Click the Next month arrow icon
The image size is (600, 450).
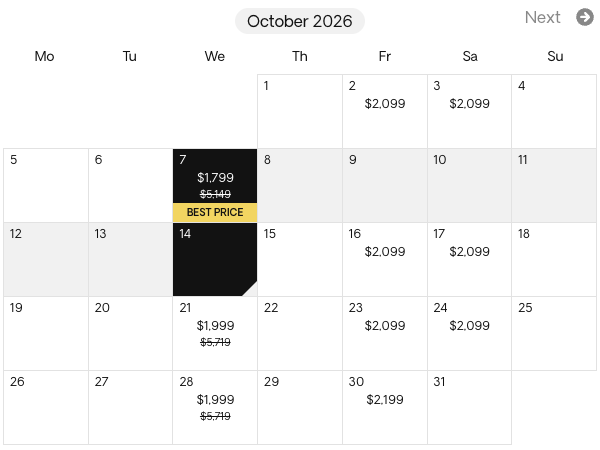(585, 17)
